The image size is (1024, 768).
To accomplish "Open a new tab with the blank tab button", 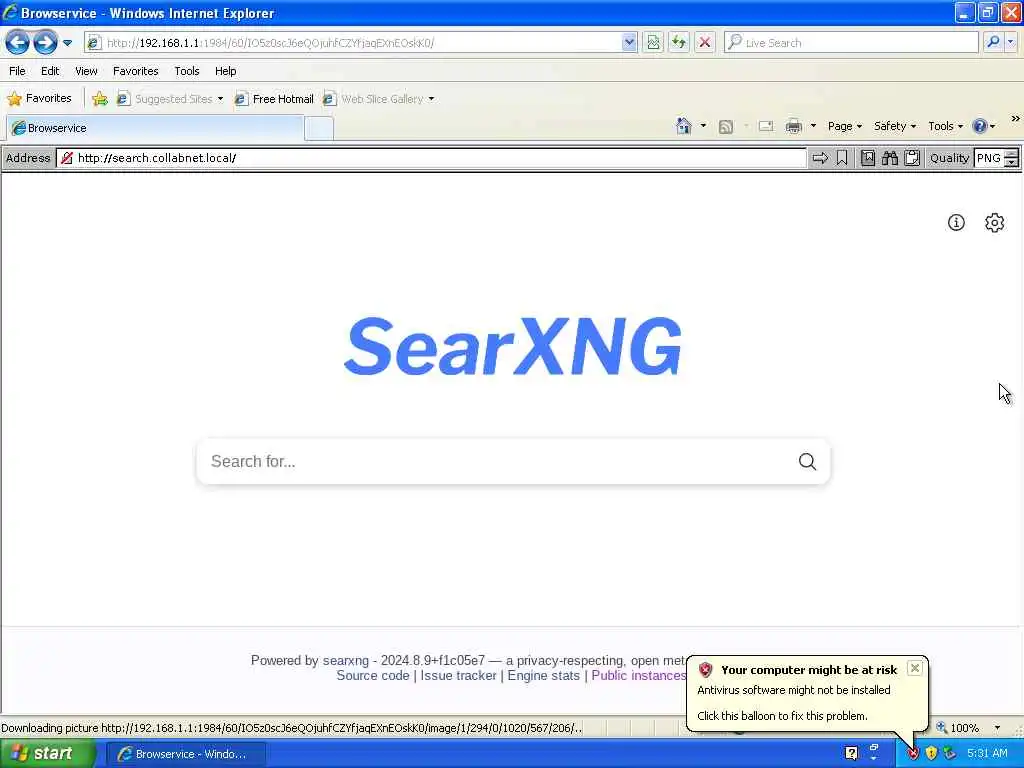I will point(319,129).
